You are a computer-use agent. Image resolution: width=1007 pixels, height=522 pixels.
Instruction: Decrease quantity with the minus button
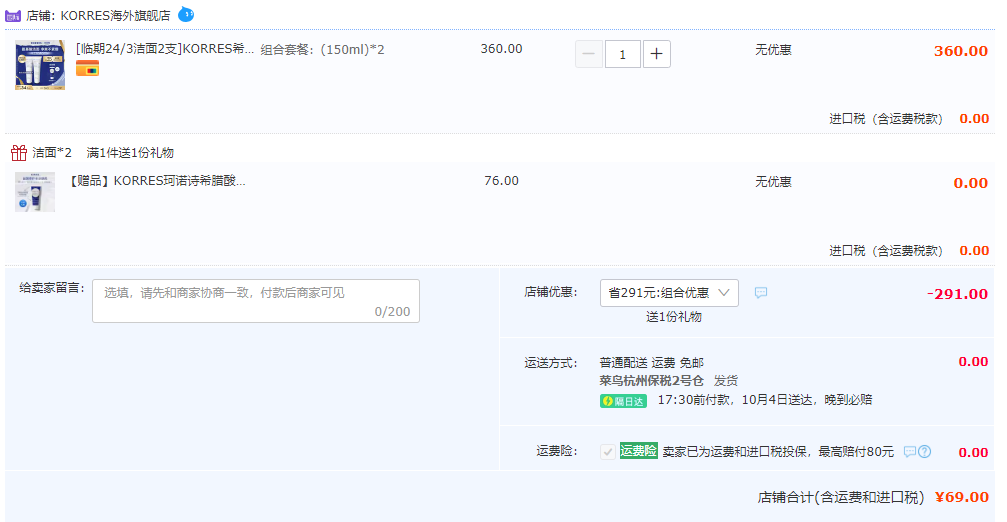pos(589,54)
